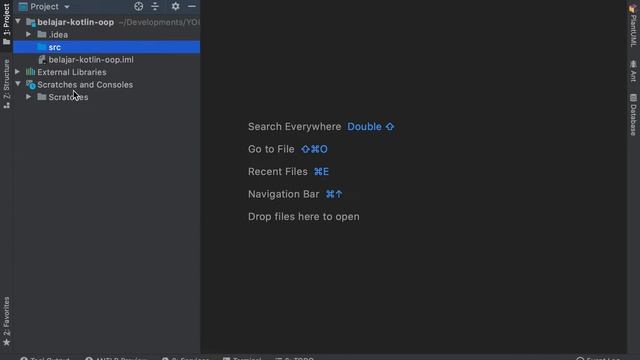Expand External Libraries node

tap(18, 72)
